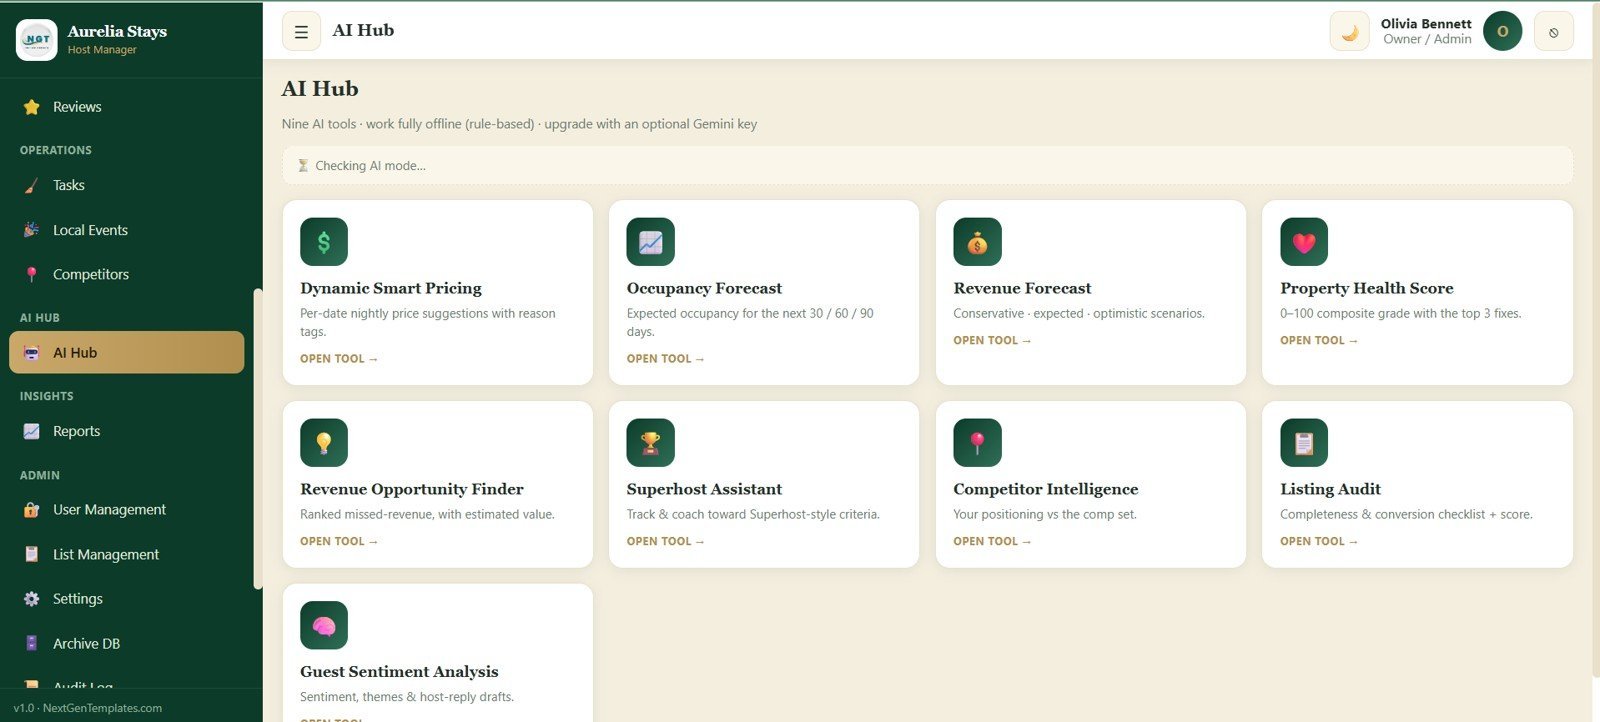Click the Aurelia Stays logo icon
Image resolution: width=1600 pixels, height=722 pixels.
pyautogui.click(x=37, y=40)
